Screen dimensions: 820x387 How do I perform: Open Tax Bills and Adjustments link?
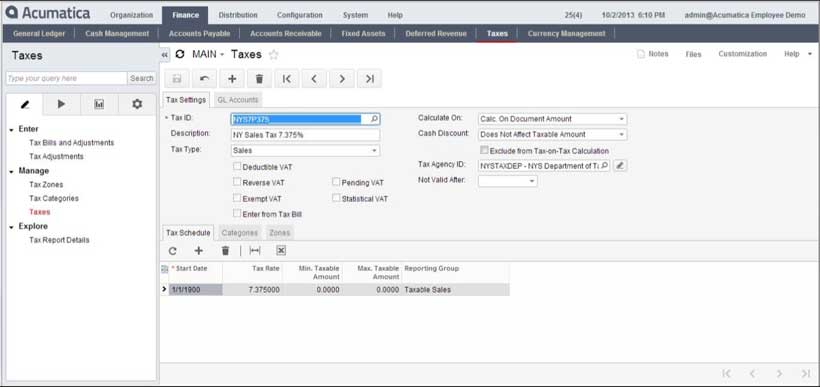[x=72, y=143]
